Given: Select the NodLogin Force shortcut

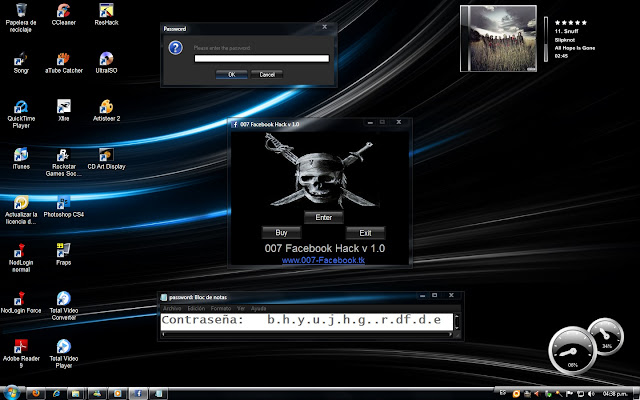Looking at the screenshot, I should point(21,302).
